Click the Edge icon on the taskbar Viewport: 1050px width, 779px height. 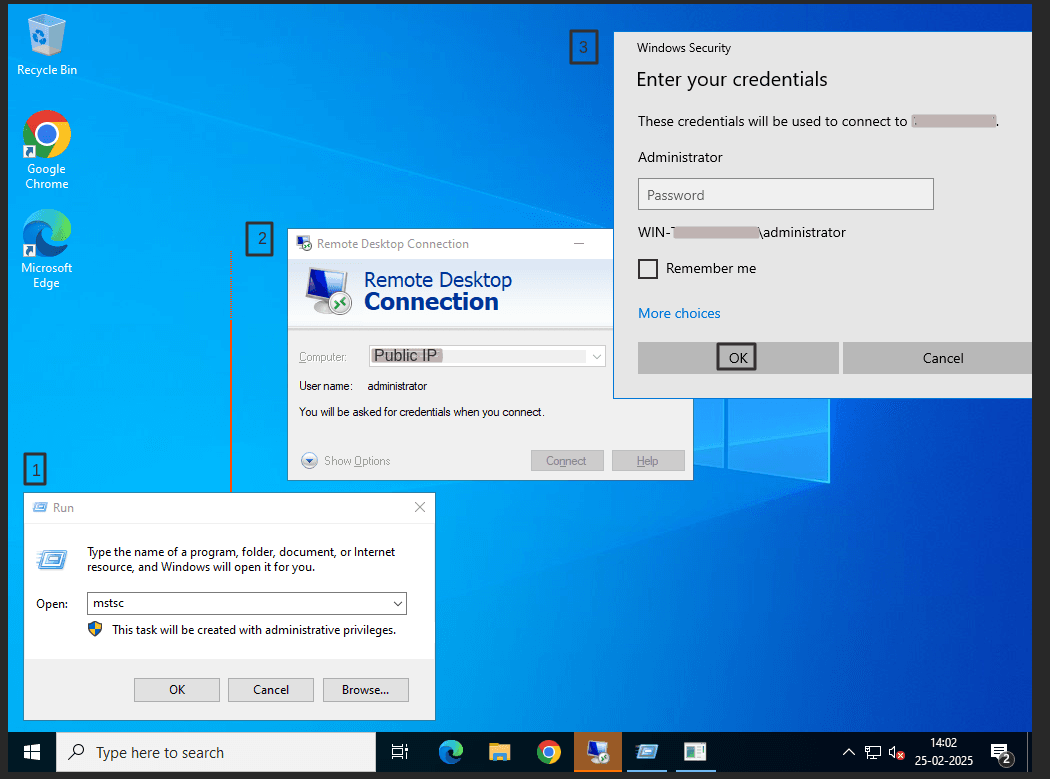[450, 751]
